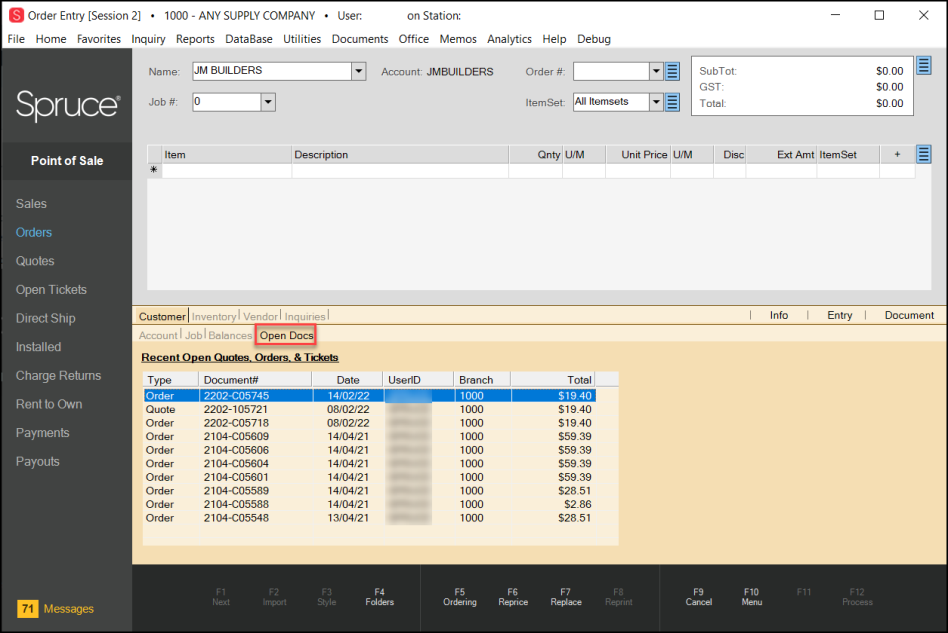Open the DataBase menu
Viewport: 948px width, 633px height.
pos(248,39)
